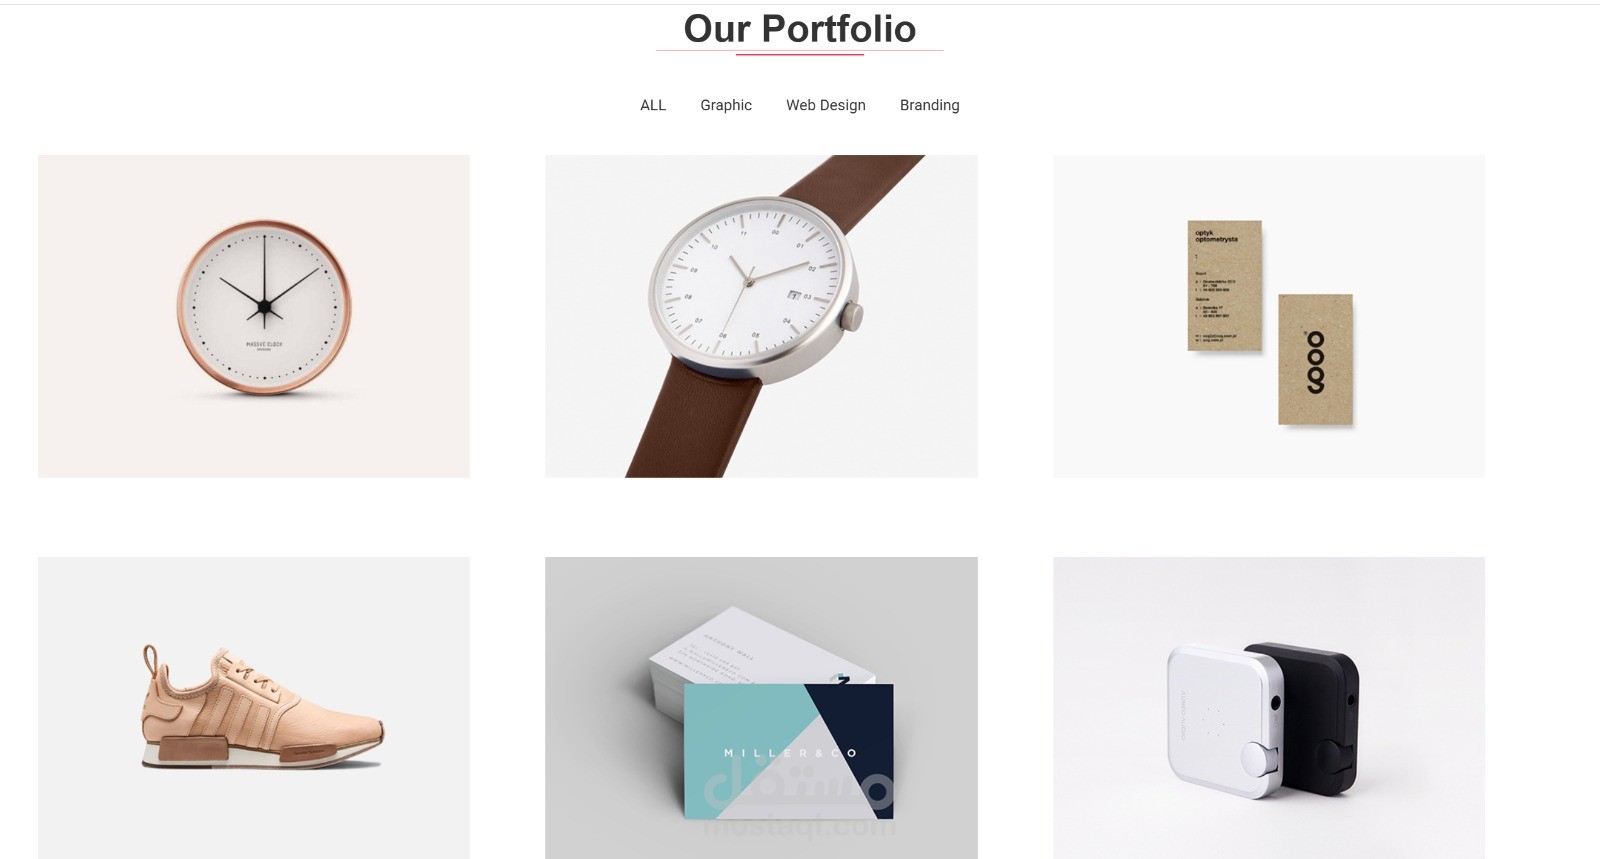The height and width of the screenshot is (859, 1600).
Task: View the Miller & Co card project
Action: [x=761, y=708]
